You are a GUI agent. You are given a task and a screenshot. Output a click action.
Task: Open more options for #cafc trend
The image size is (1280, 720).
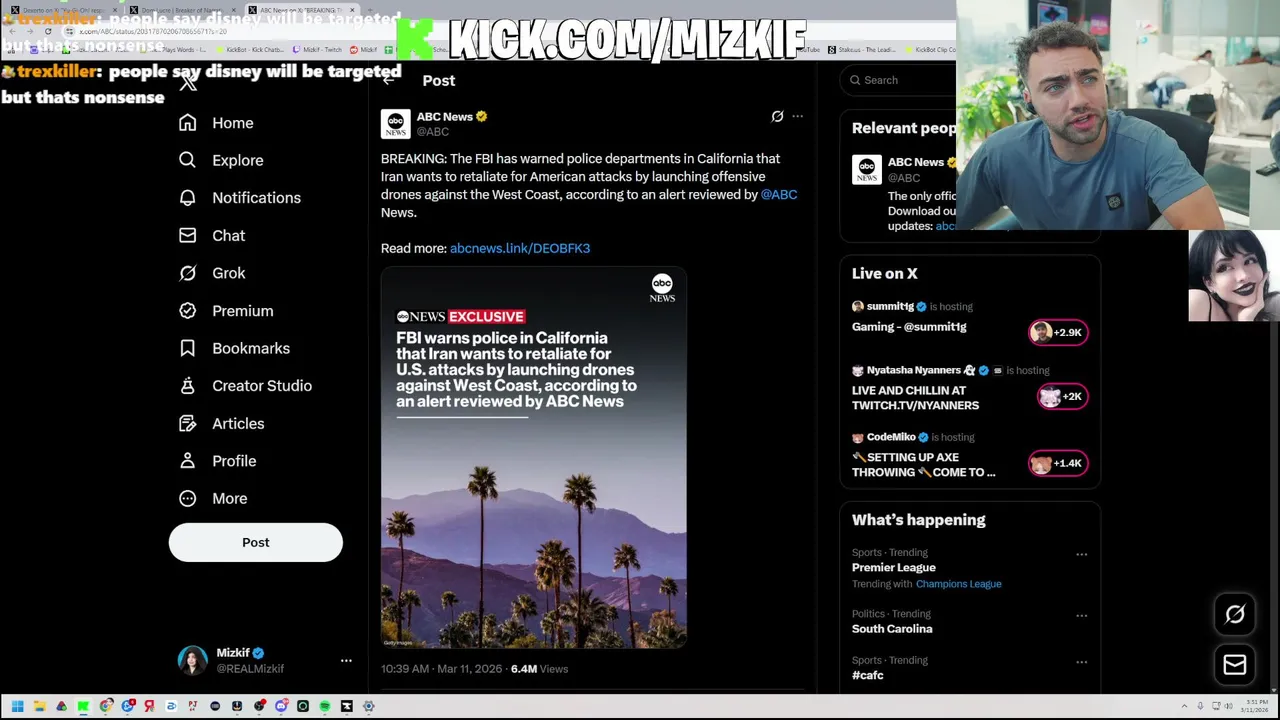(x=1081, y=662)
